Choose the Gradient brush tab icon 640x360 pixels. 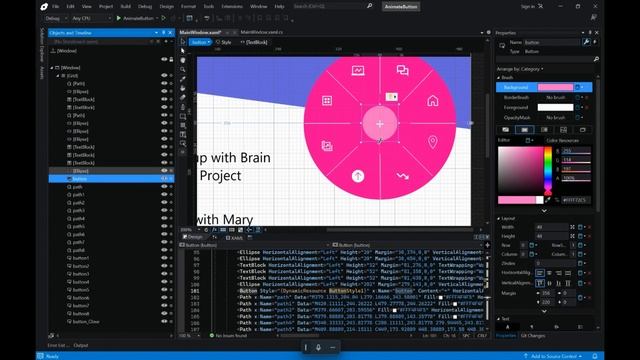pos(544,130)
